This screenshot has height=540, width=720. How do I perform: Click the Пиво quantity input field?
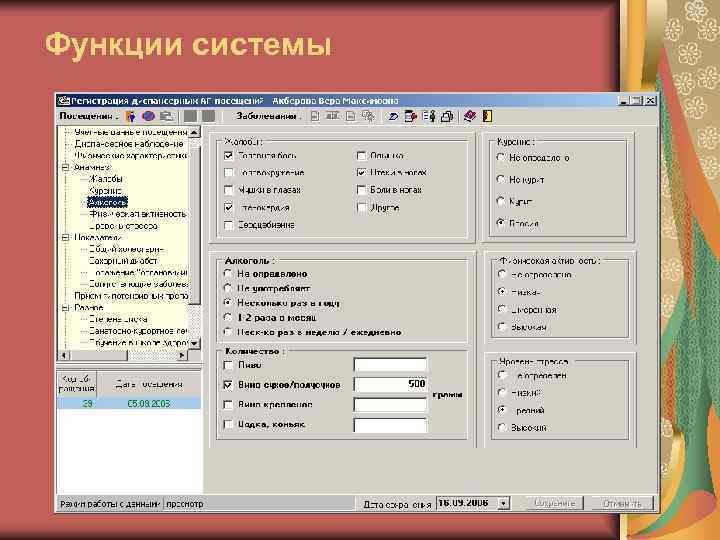pos(390,366)
